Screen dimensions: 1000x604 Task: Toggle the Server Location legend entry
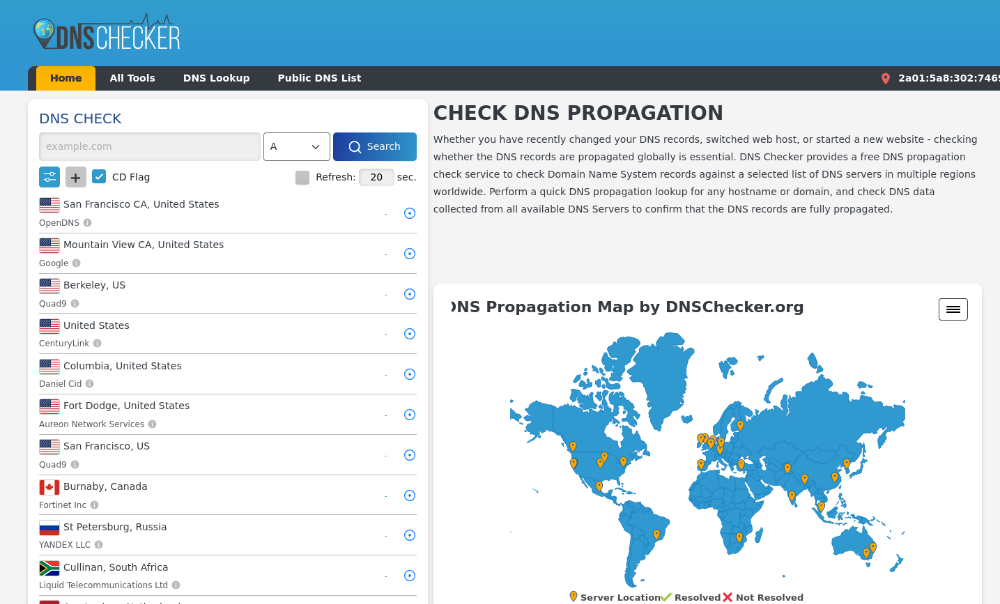click(615, 598)
